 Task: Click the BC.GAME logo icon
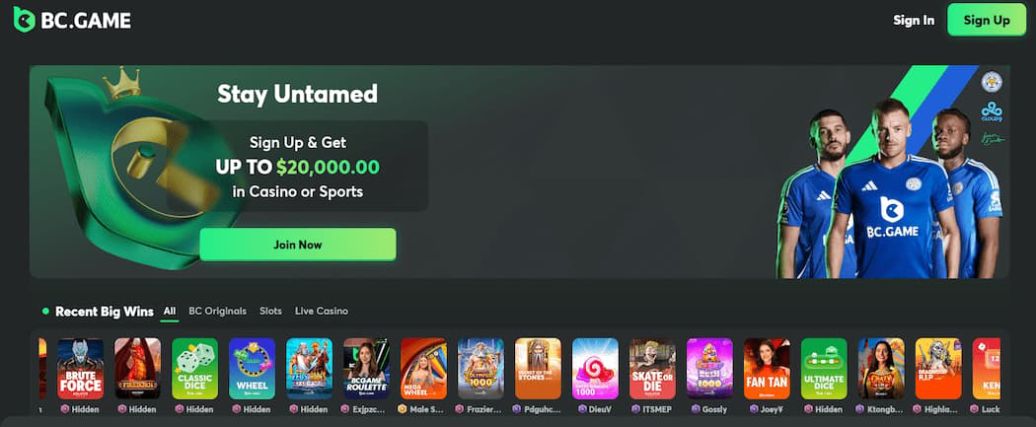pos(24,20)
